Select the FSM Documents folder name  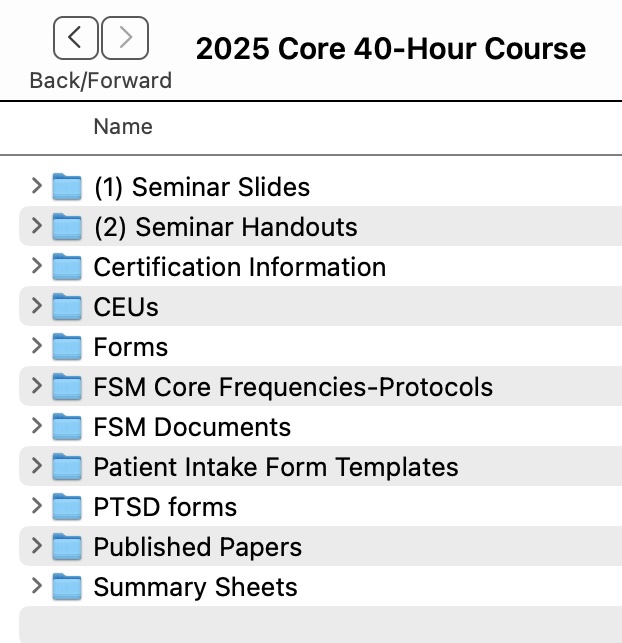click(192, 427)
